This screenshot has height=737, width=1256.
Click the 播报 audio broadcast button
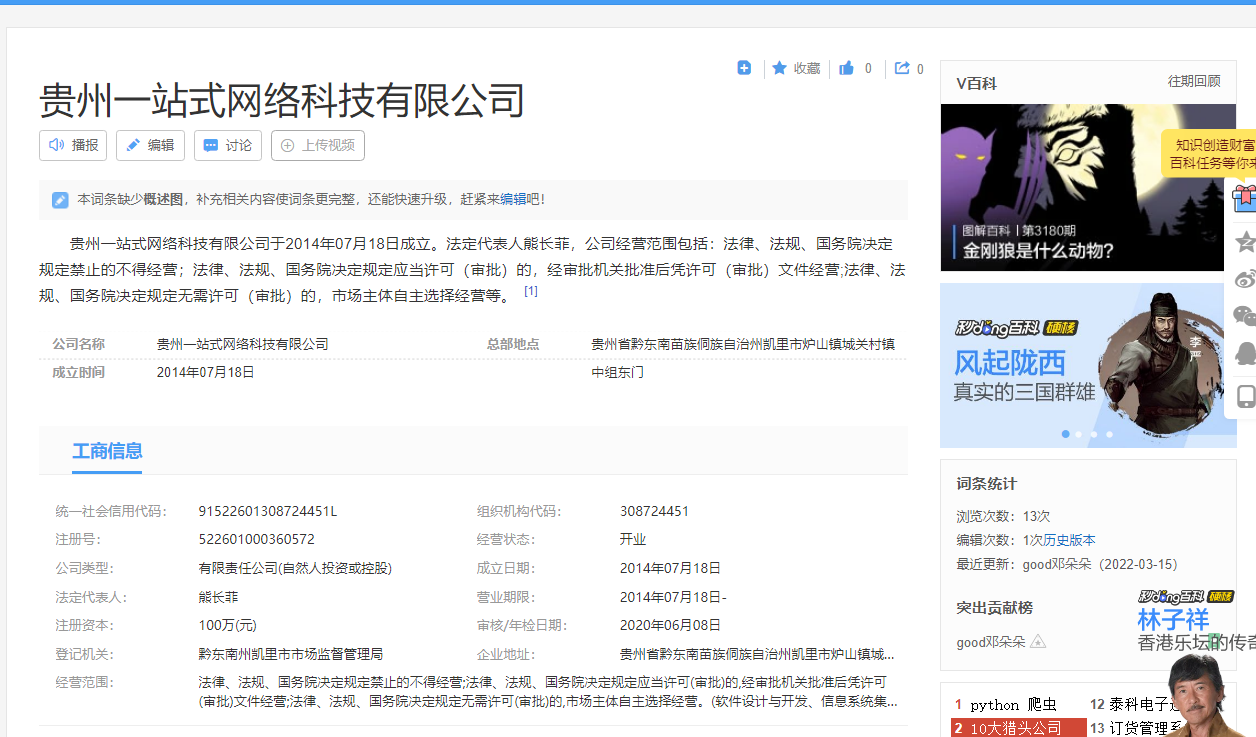[73, 145]
